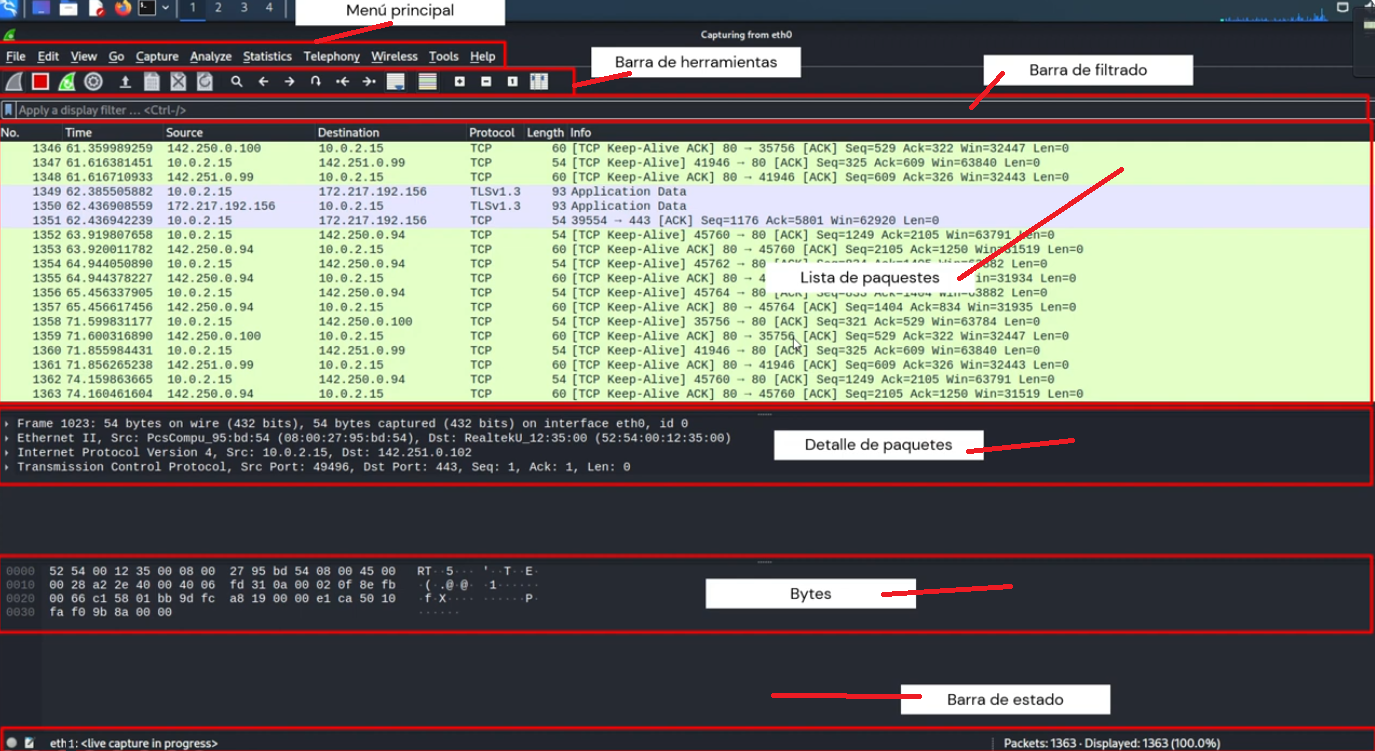Open the File menu

(x=16, y=57)
